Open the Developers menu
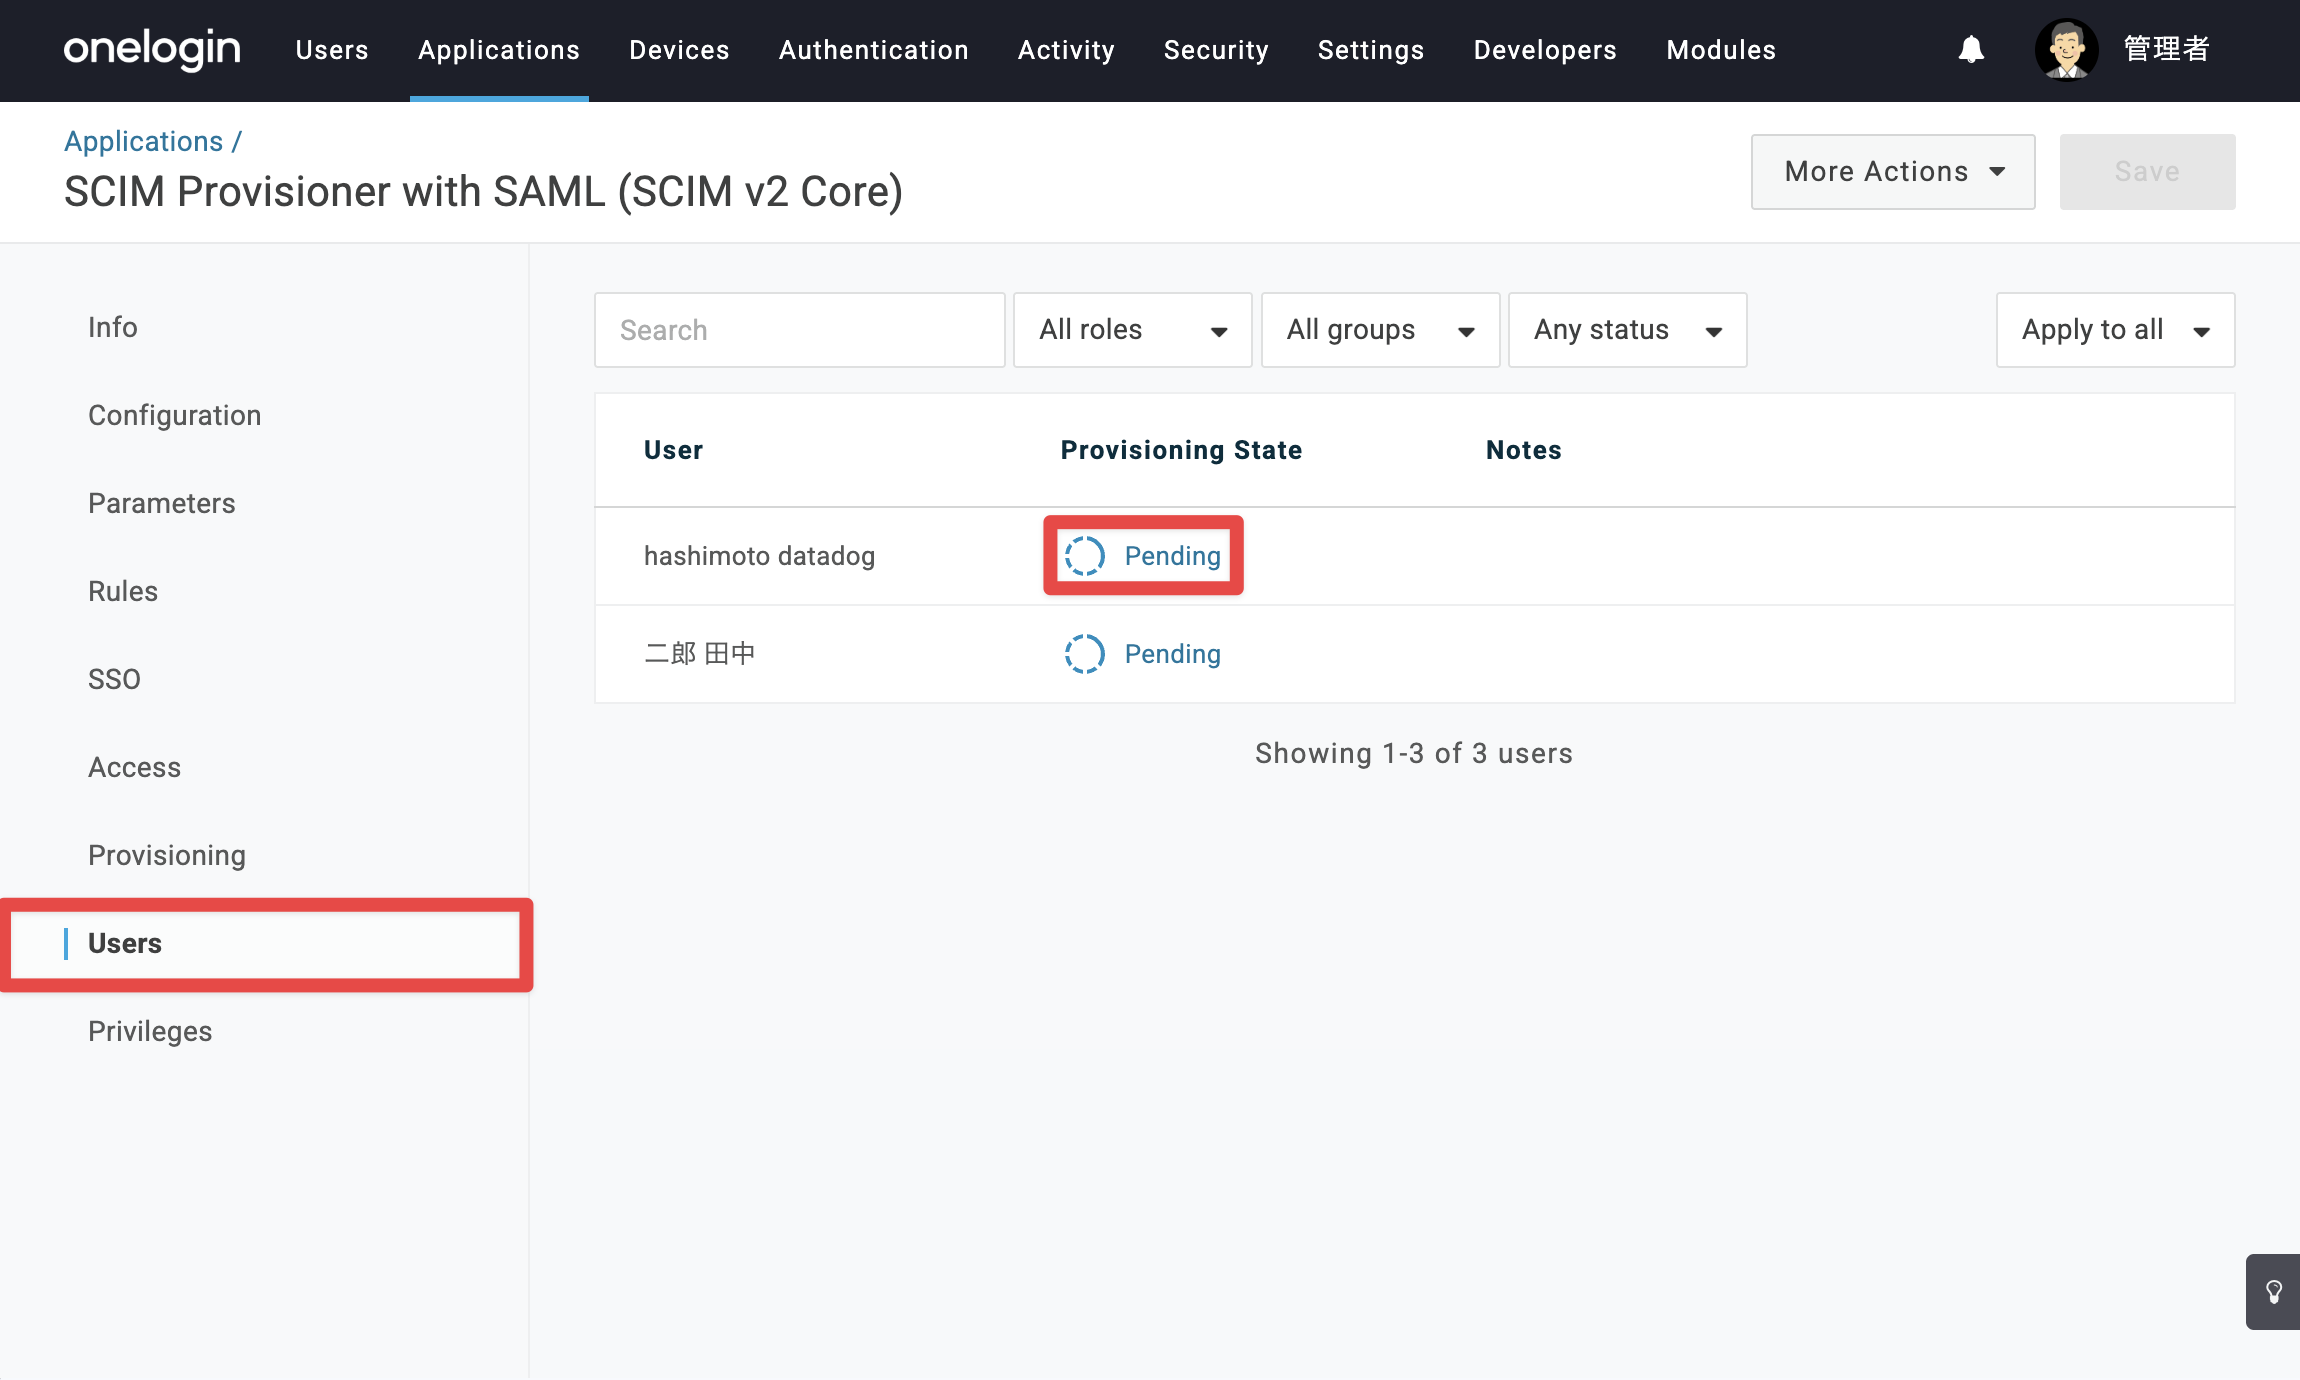The width and height of the screenshot is (2300, 1380). (1545, 50)
